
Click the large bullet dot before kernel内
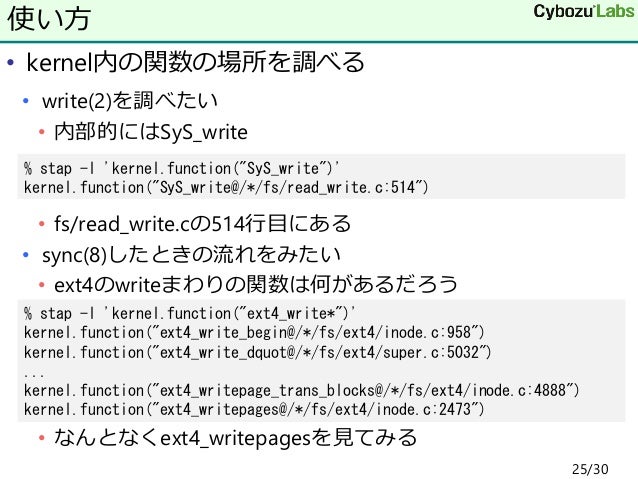point(11,63)
